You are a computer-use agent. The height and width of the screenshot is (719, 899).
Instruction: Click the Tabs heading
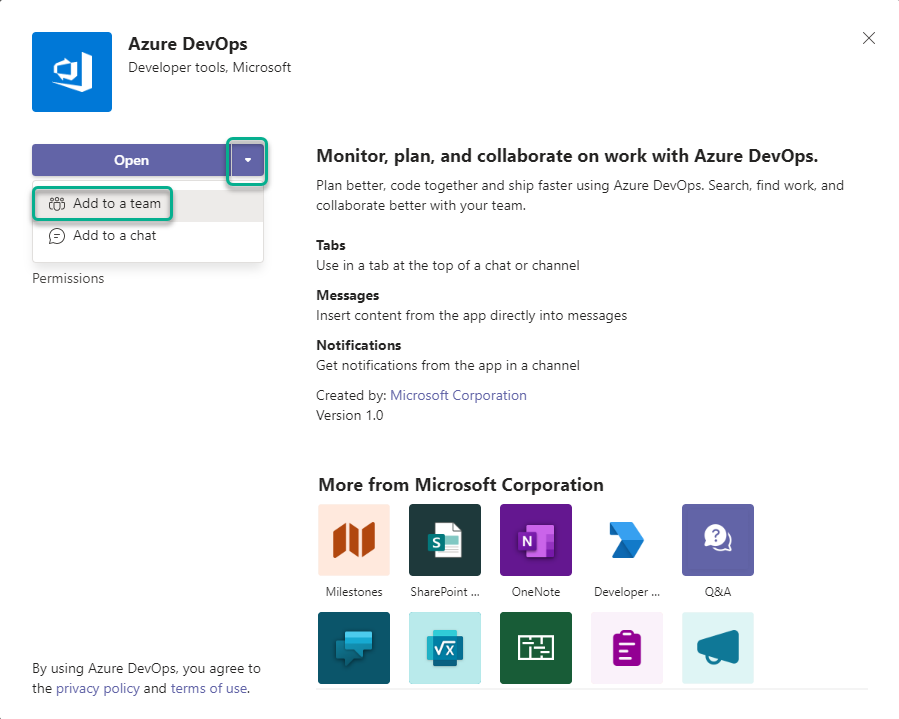coord(331,245)
